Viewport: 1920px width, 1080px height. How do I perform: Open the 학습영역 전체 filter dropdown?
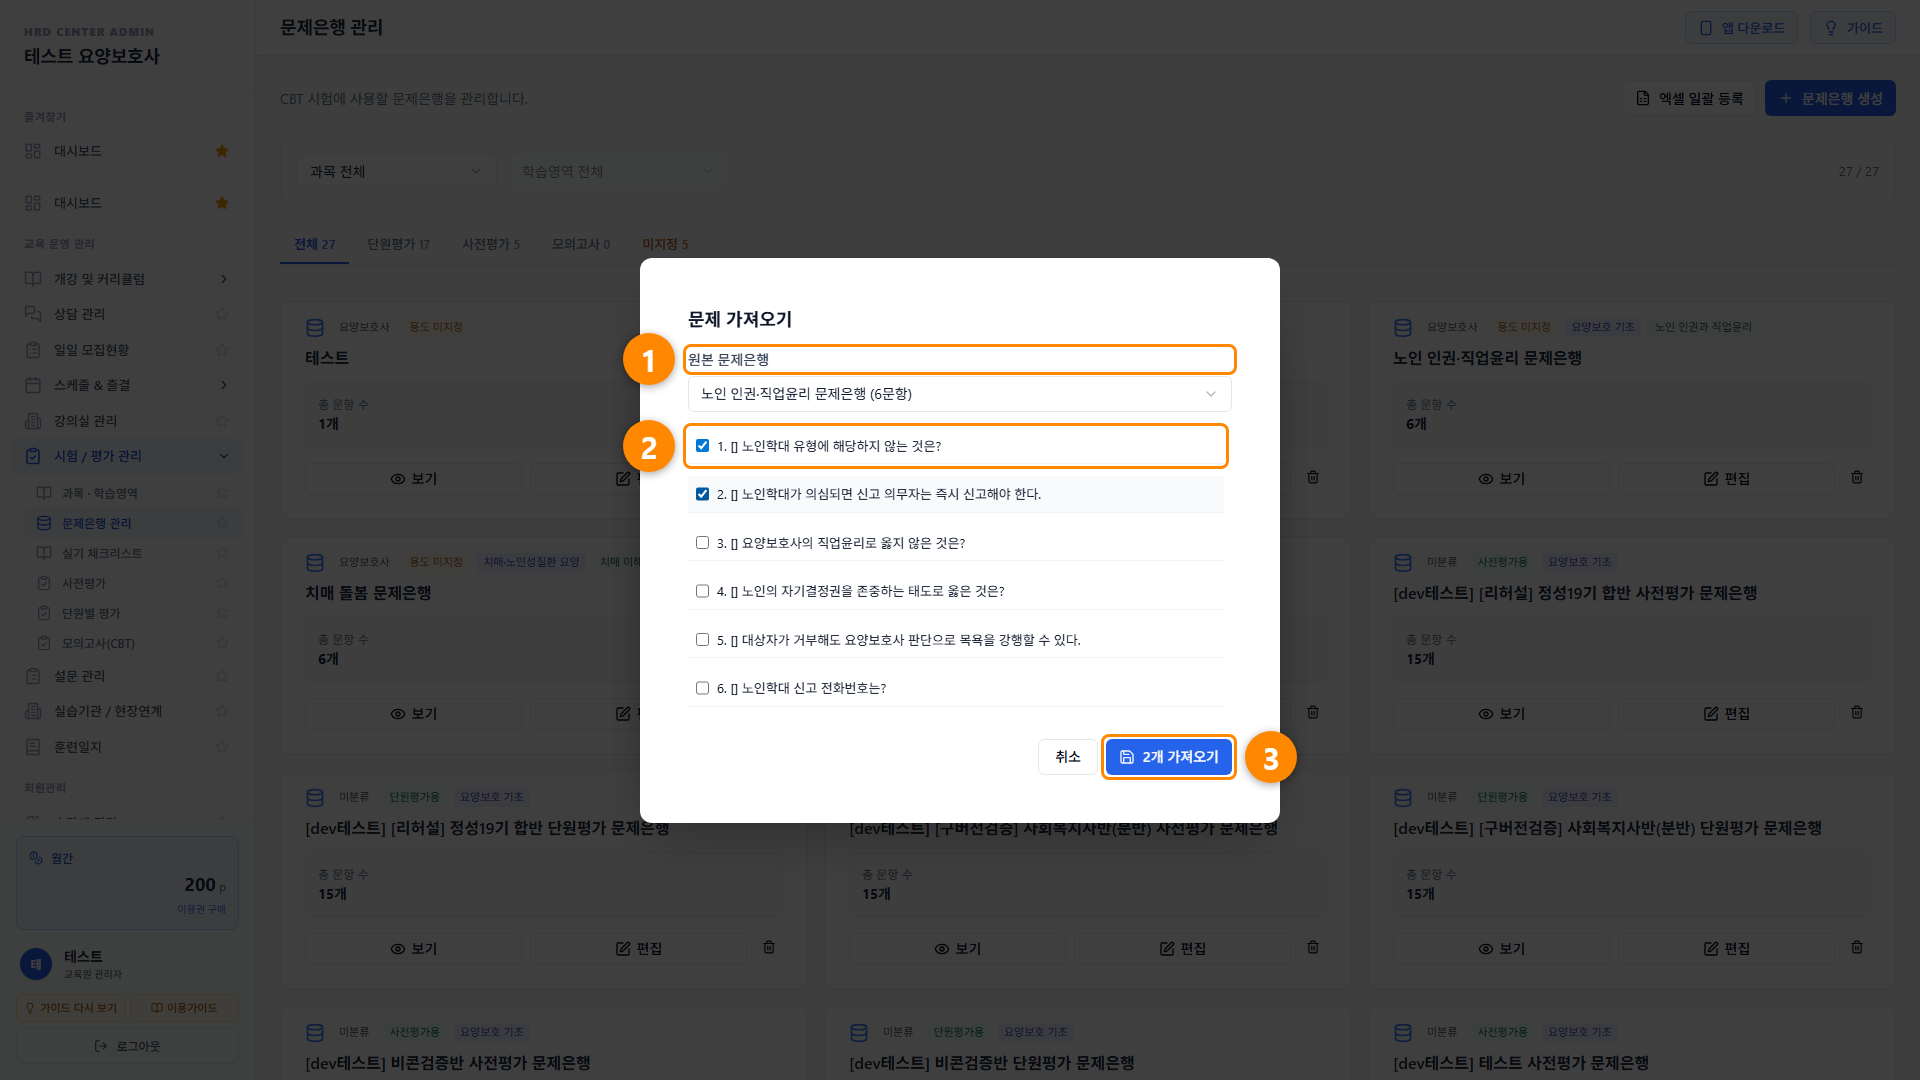pos(617,172)
